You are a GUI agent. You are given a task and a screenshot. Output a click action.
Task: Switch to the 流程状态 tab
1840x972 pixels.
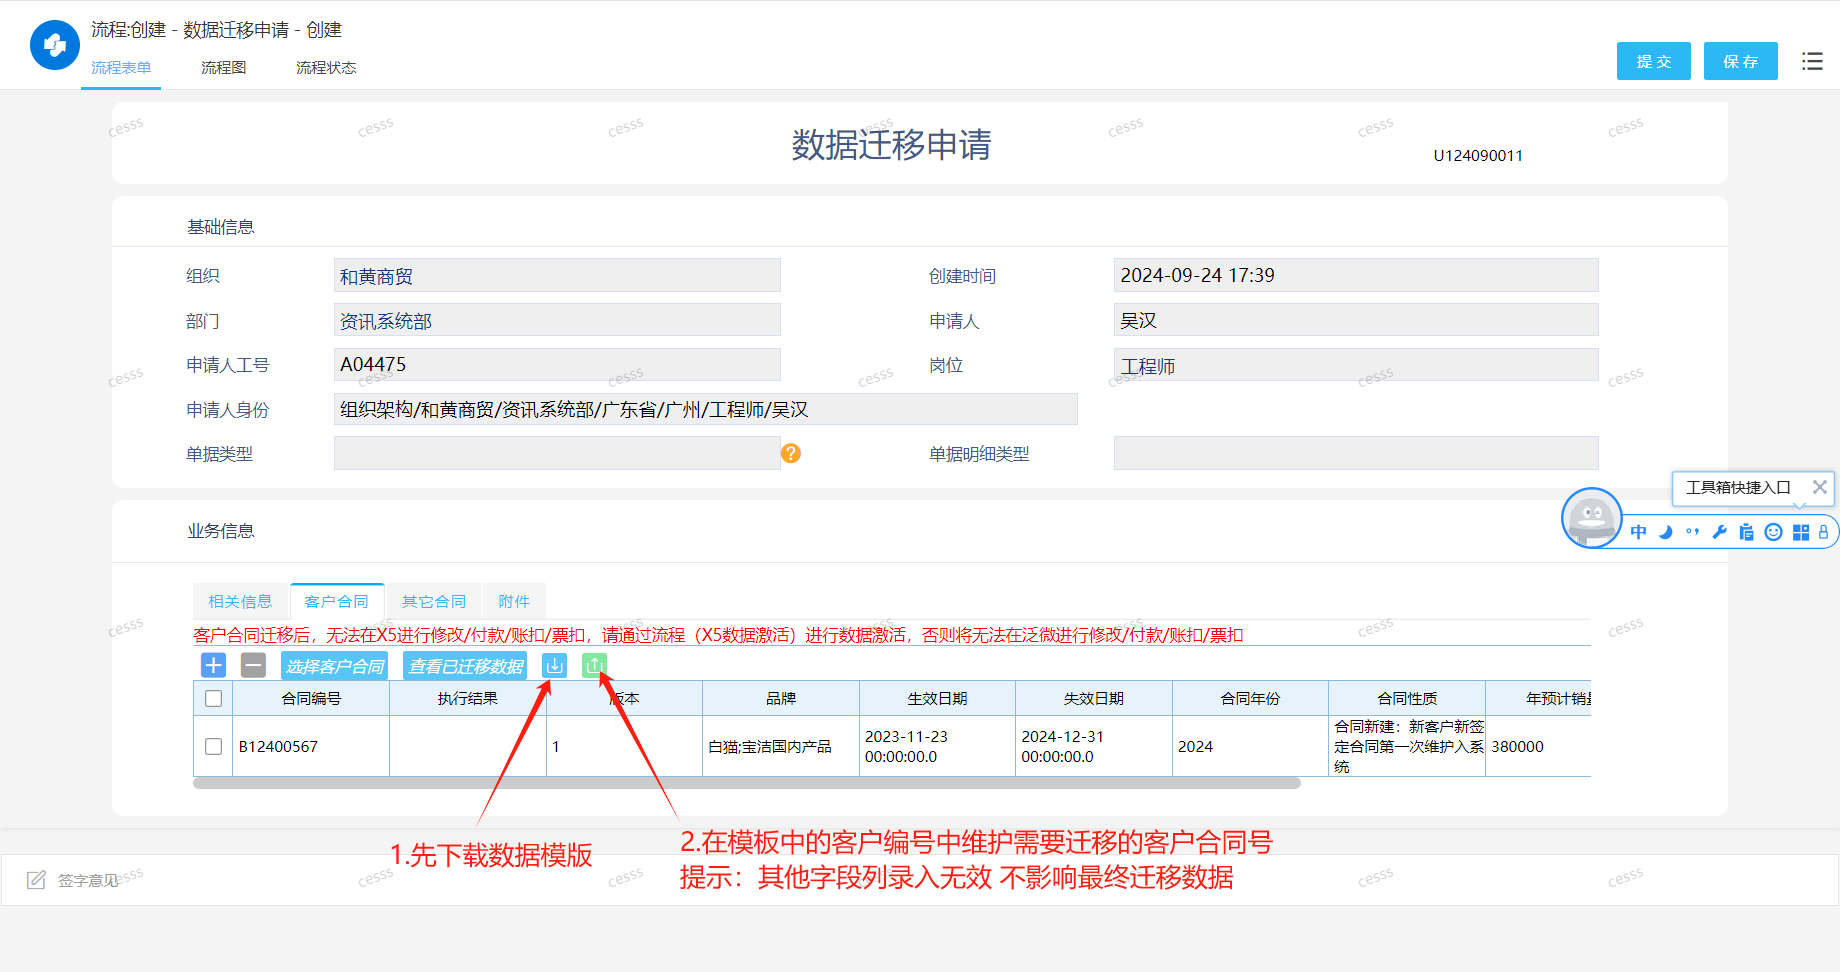[326, 67]
